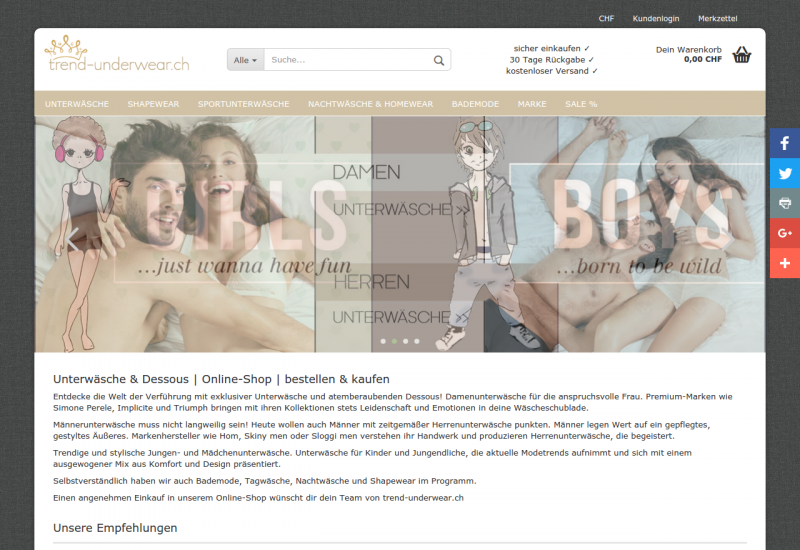Open Nachtwäsche & Homewear menu
This screenshot has height=550, width=800.
click(x=370, y=104)
